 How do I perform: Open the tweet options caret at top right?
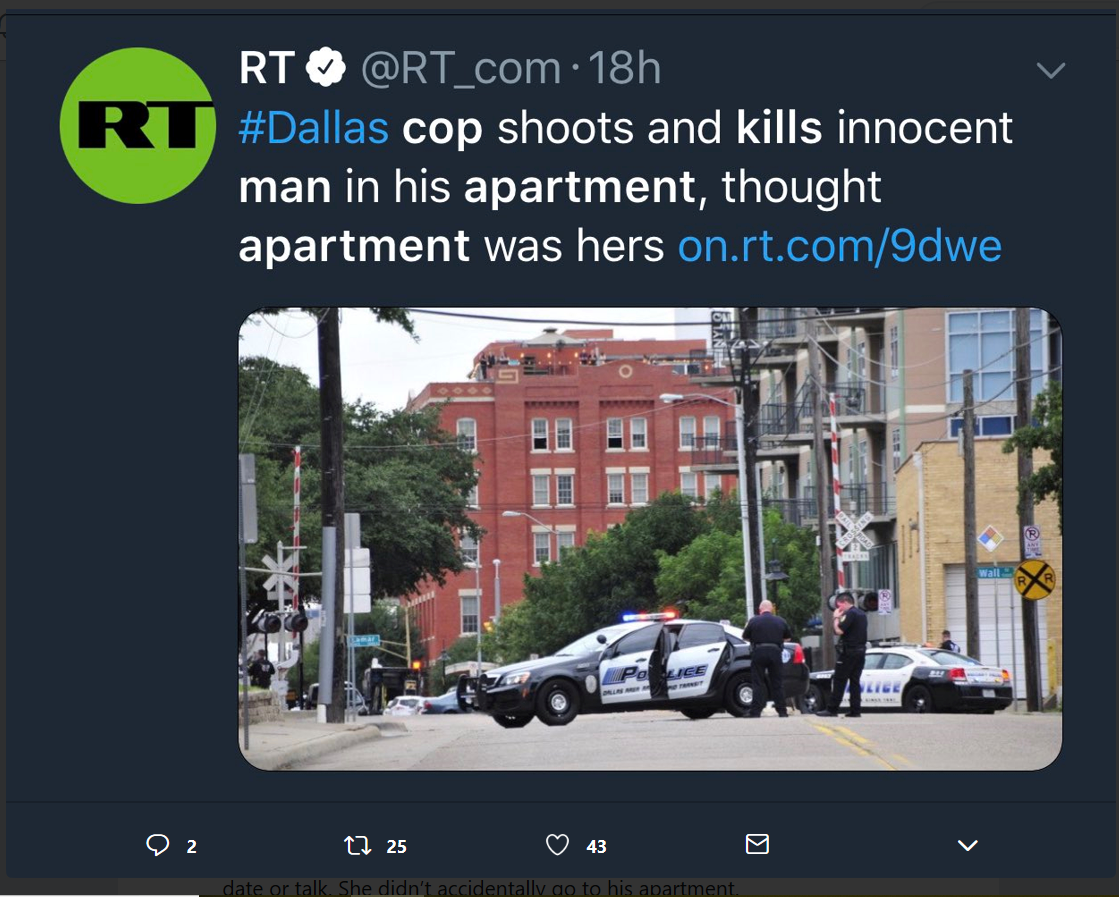[x=1050, y=70]
